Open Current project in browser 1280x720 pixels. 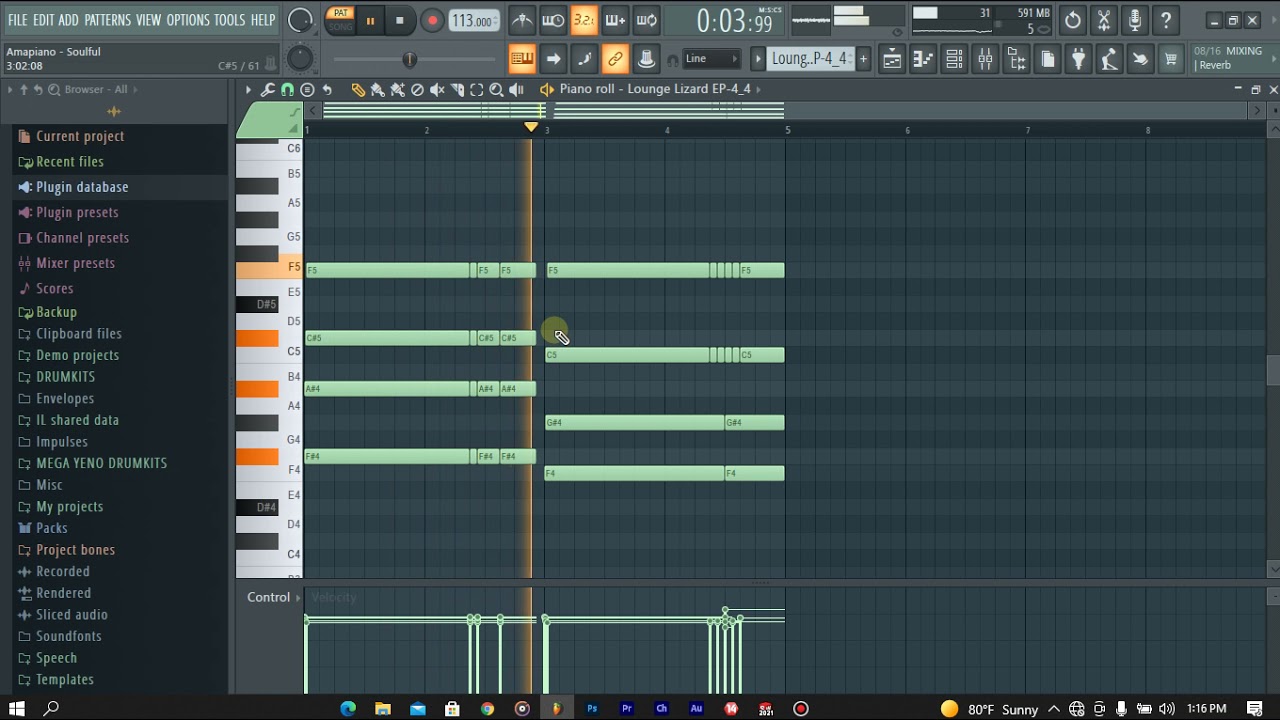[x=80, y=136]
